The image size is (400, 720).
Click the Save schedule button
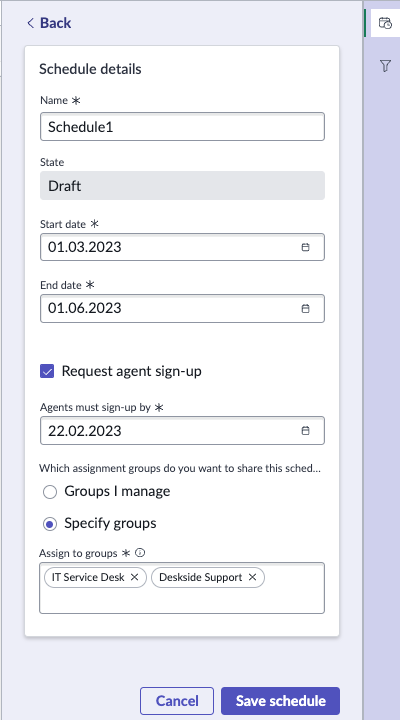click(x=280, y=701)
